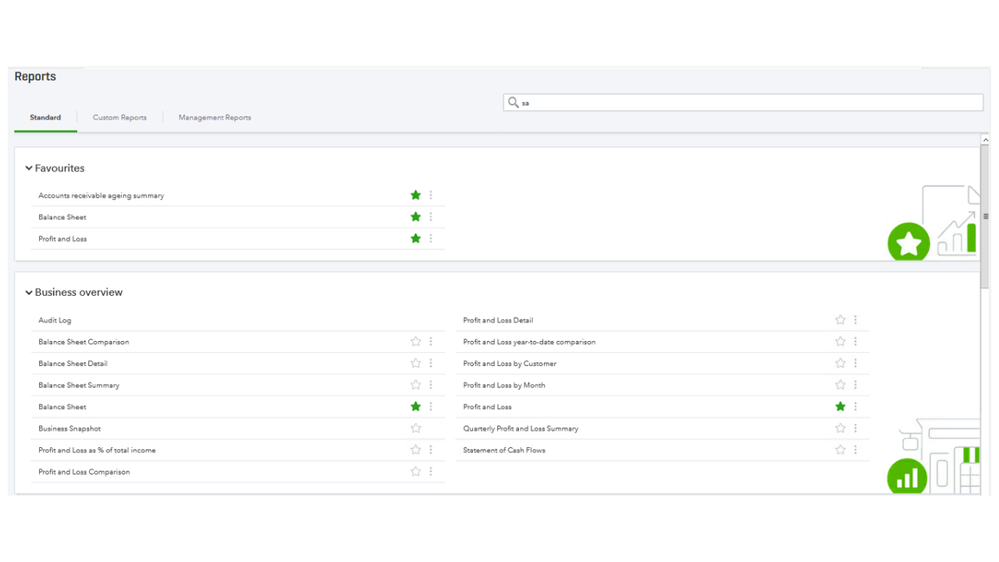The height and width of the screenshot is (562, 999).
Task: Collapse the Favourites section
Action: [x=29, y=168]
